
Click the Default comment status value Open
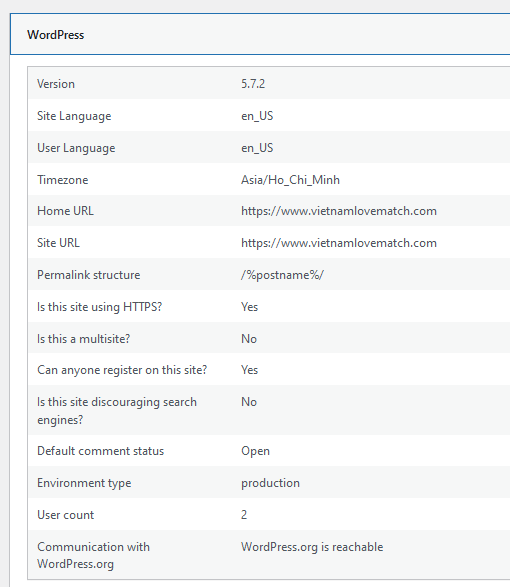point(255,451)
